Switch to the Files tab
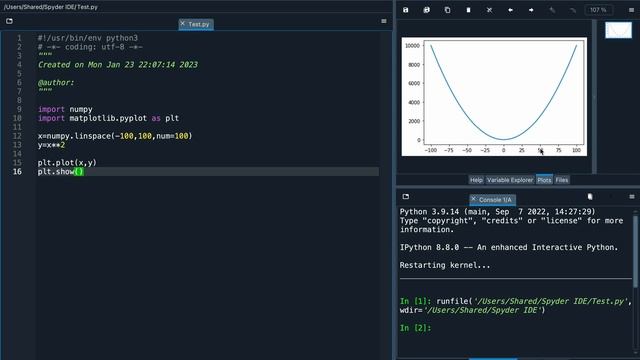Screen dimensions: 640x360 562,180
